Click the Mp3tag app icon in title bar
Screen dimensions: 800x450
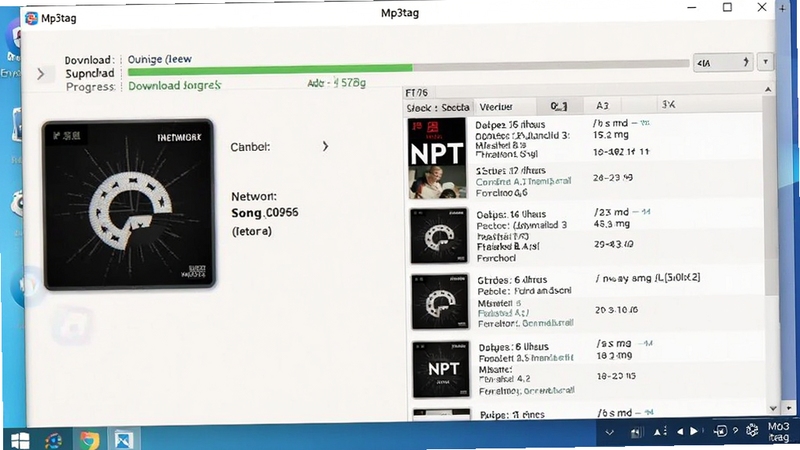(x=31, y=18)
